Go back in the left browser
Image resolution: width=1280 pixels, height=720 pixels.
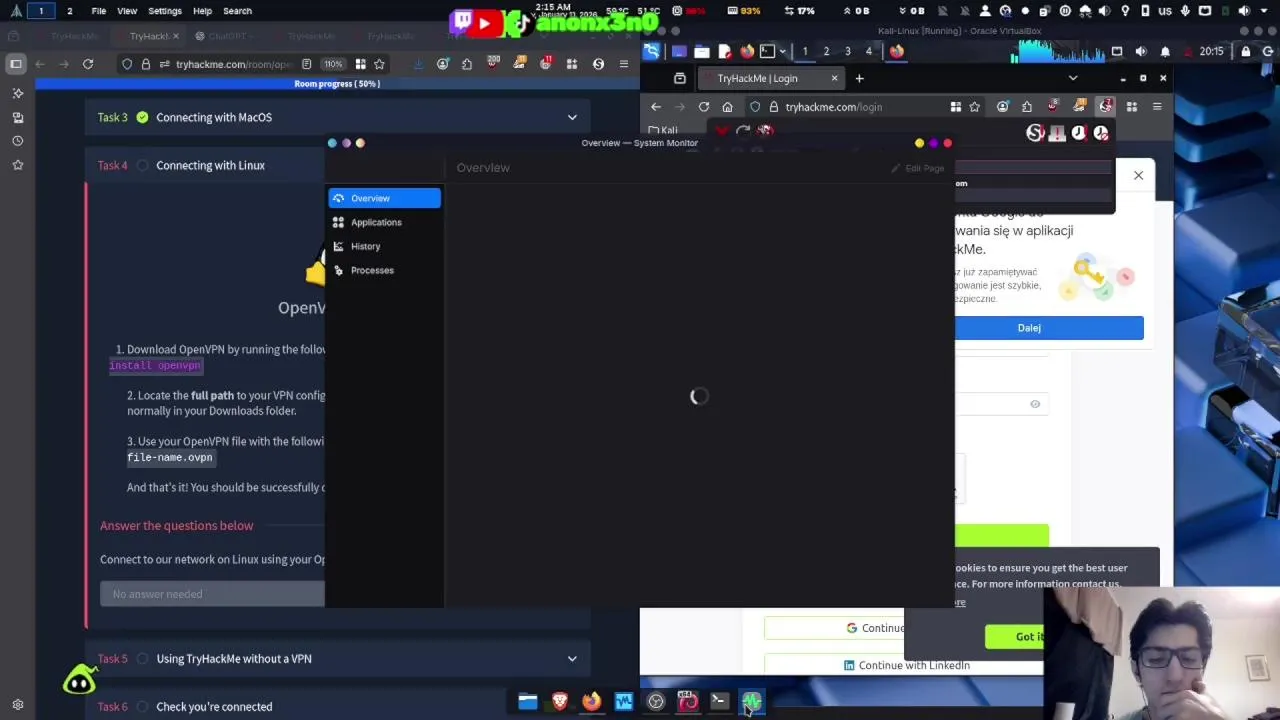pos(40,64)
